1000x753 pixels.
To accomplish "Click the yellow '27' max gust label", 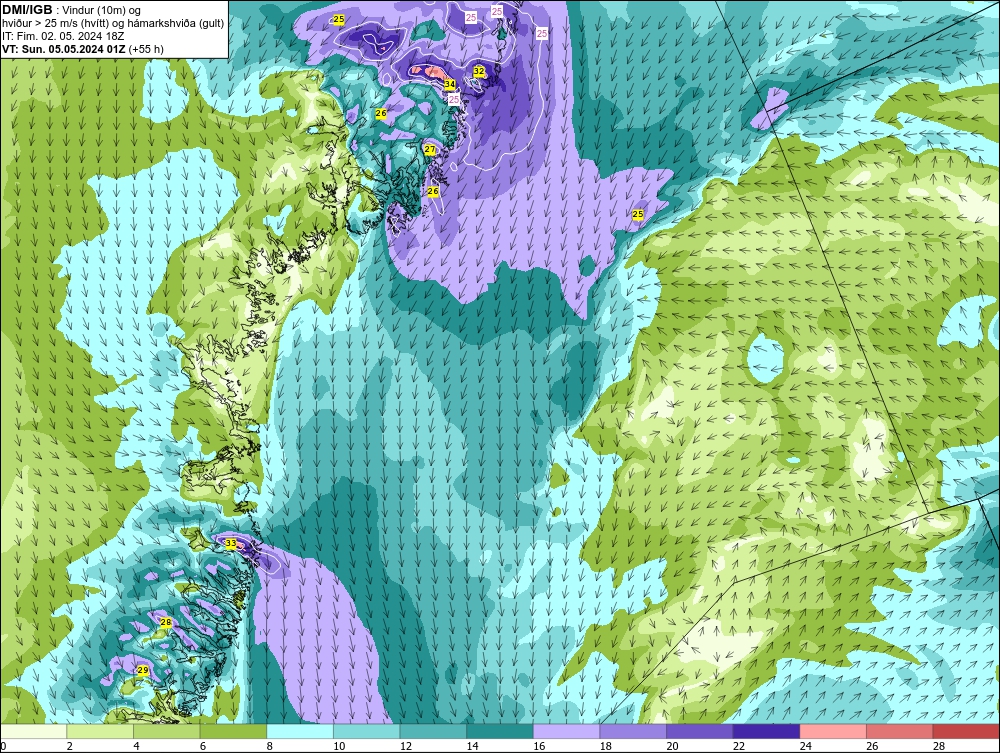I will click(x=430, y=149).
